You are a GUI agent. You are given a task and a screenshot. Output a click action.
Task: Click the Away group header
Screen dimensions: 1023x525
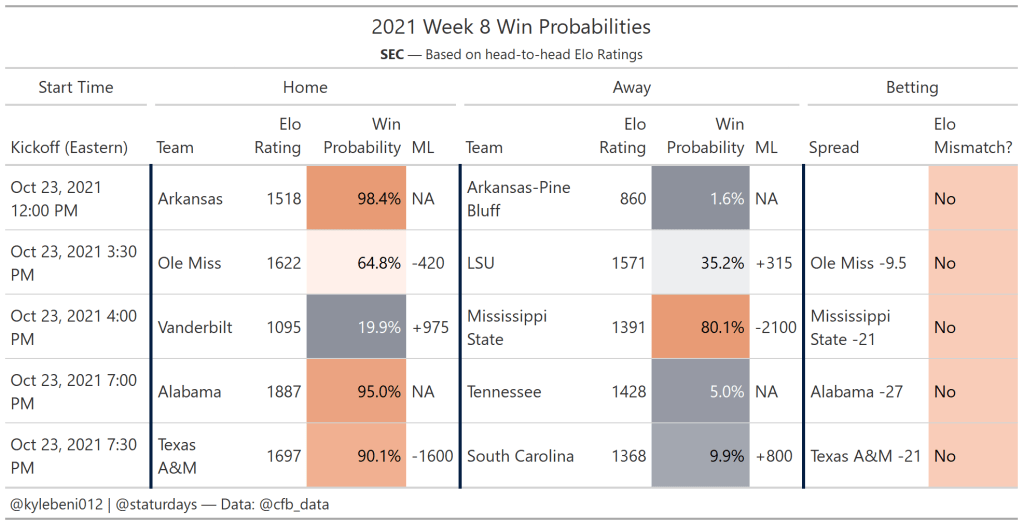(631, 87)
